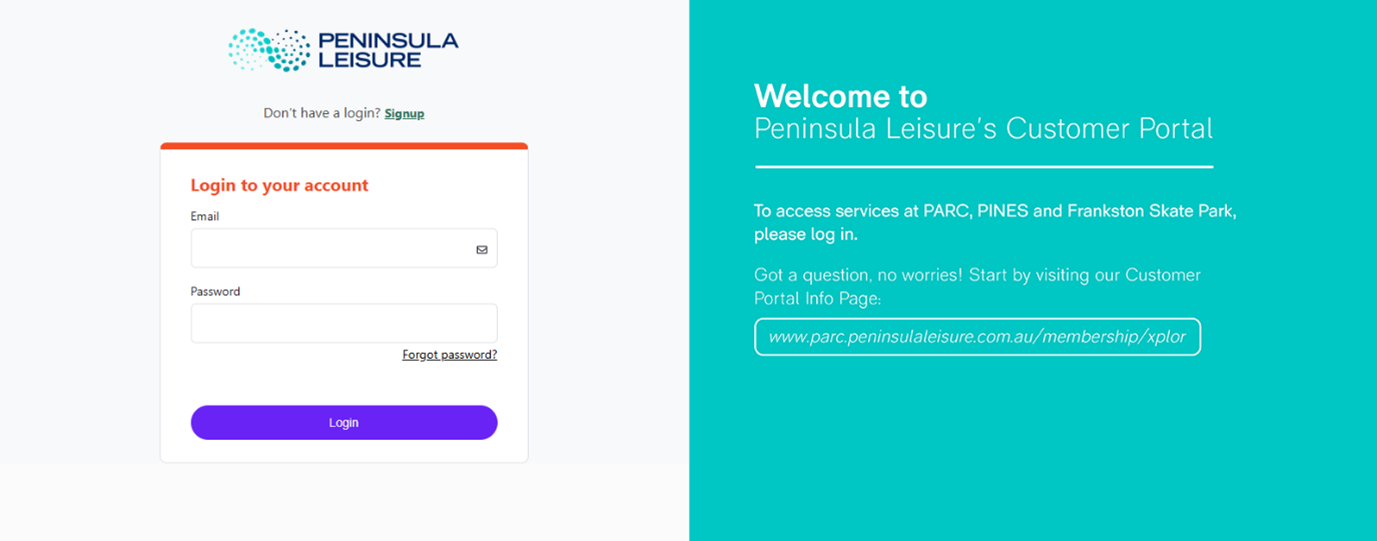Screen dimensions: 1377x541
Task: Click the word LEISURE in the logo
Action: coord(369,60)
